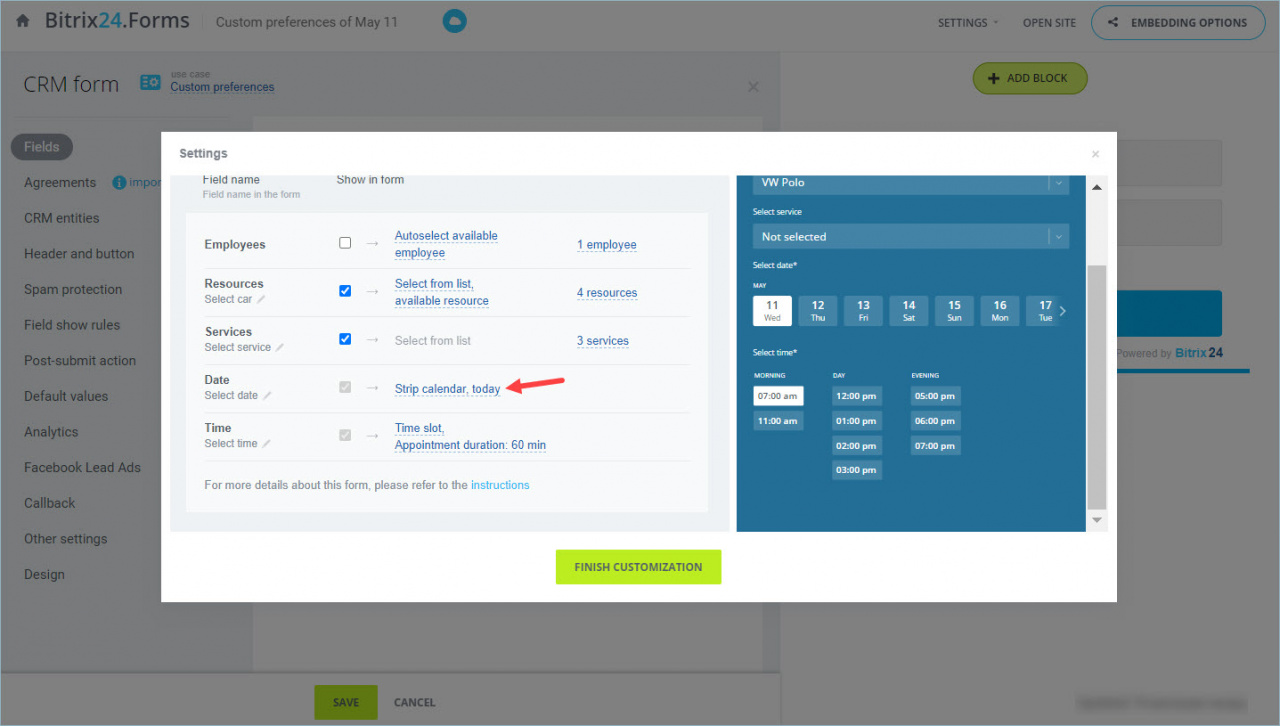
Task: Open the Spam protection section
Action: pos(73,289)
